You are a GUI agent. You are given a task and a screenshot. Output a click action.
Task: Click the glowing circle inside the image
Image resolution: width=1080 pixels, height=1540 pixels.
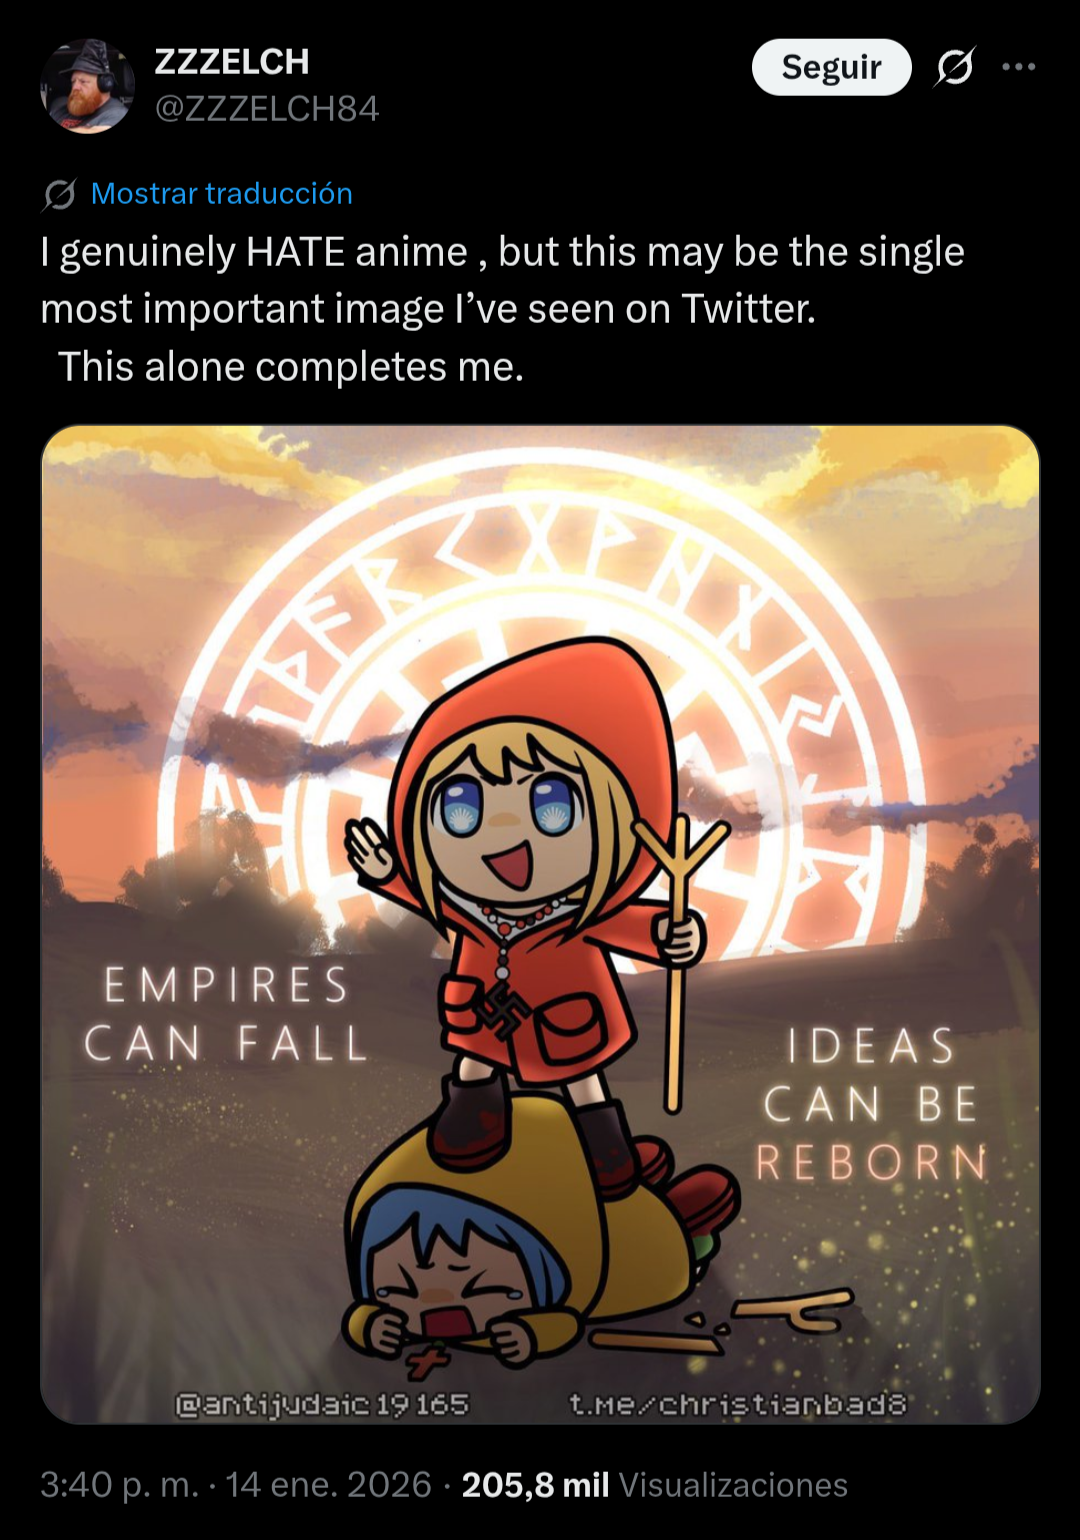coord(540,700)
